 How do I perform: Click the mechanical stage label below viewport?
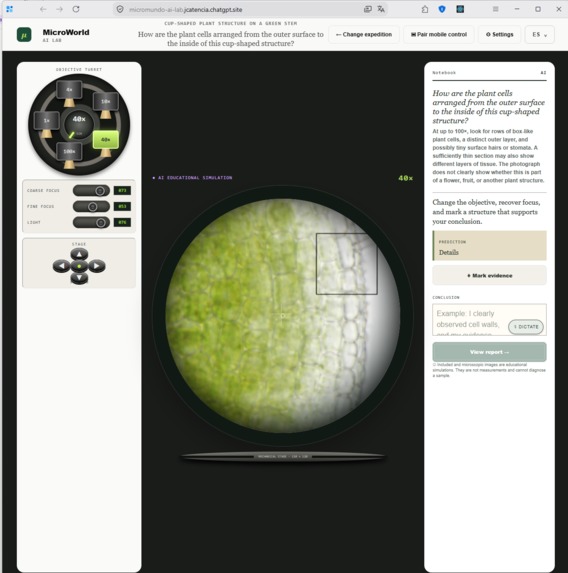pyautogui.click(x=283, y=456)
